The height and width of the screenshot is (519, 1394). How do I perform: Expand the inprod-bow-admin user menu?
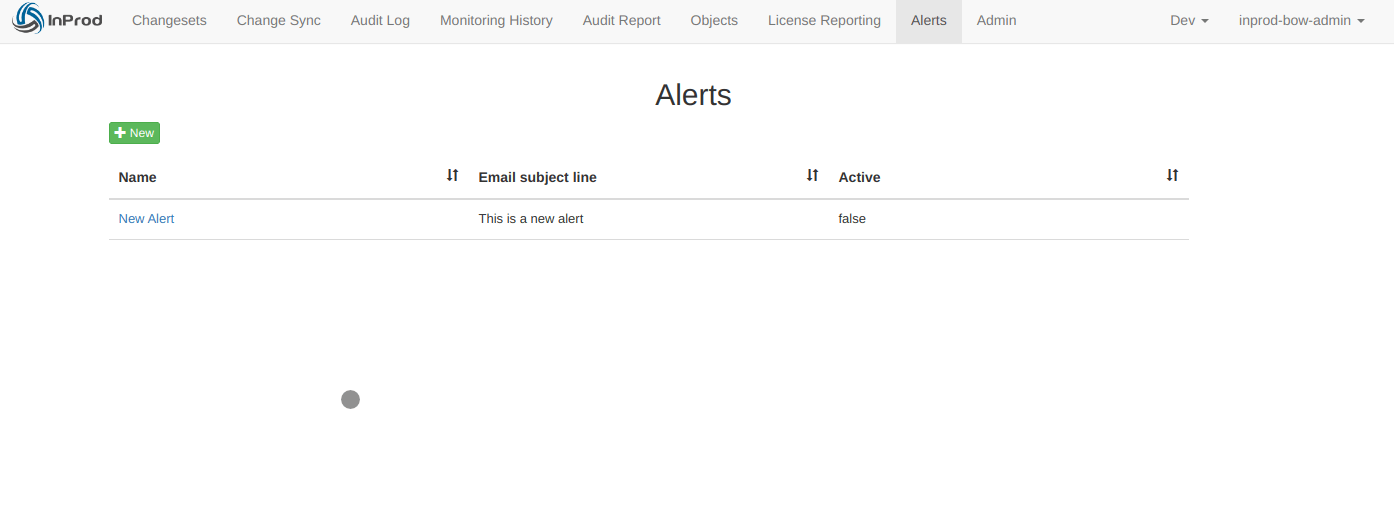1301,21
